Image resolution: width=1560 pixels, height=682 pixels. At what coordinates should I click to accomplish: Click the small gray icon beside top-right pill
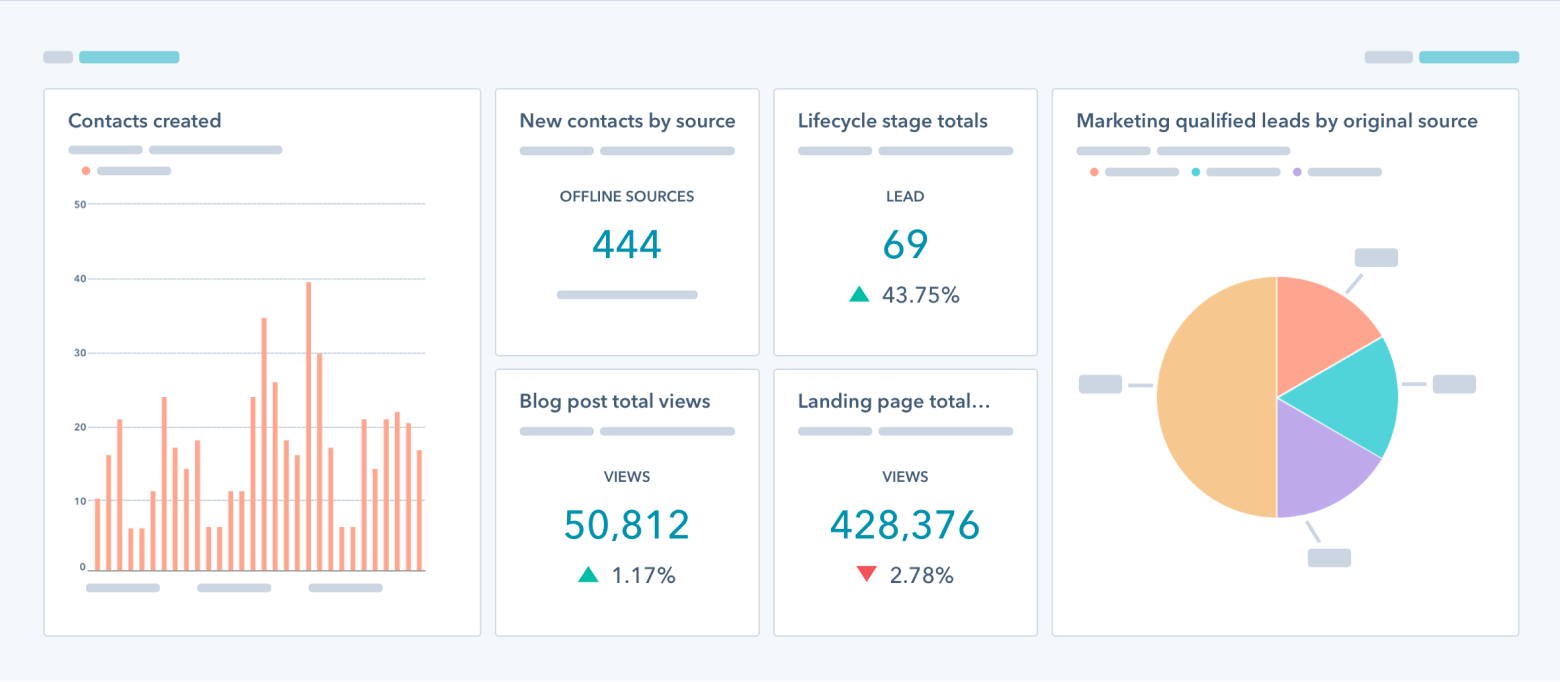pyautogui.click(x=1388, y=57)
